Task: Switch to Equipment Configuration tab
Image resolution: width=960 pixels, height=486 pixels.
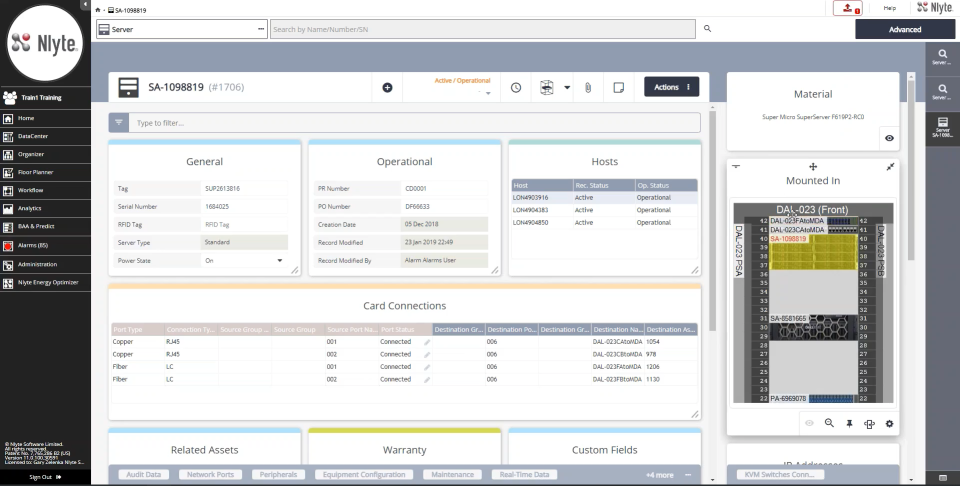Action: click(x=364, y=474)
